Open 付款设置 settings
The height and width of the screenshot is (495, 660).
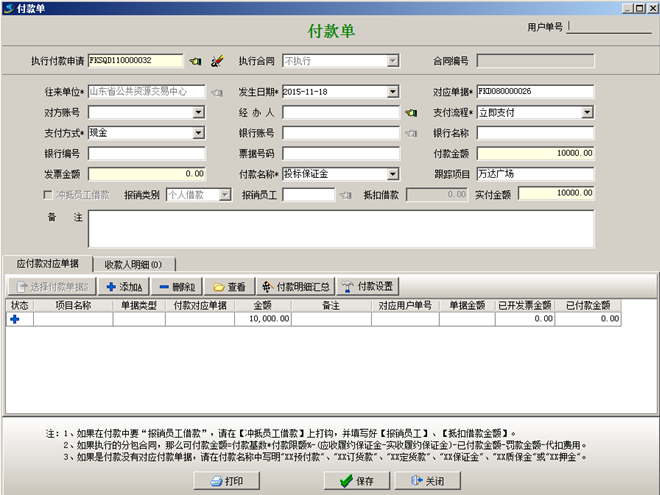367,287
